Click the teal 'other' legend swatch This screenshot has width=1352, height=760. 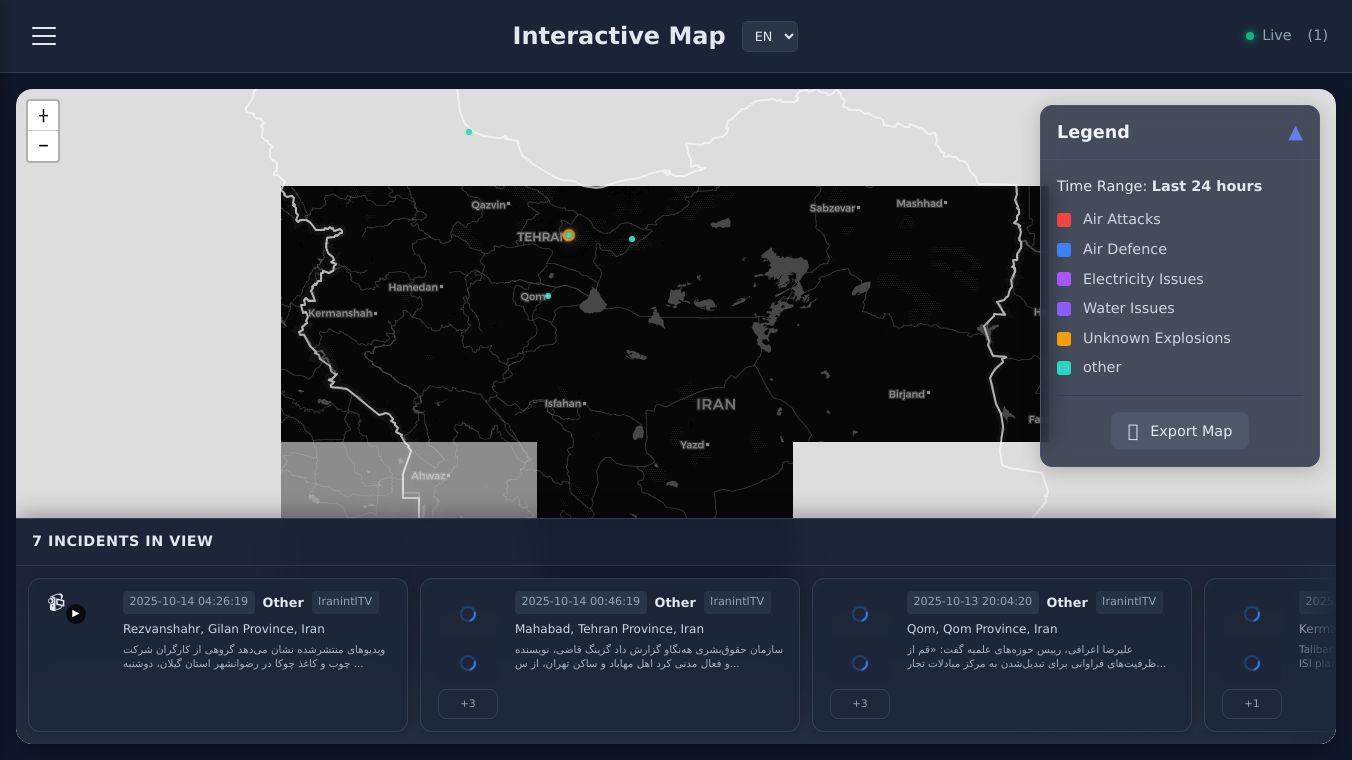(x=1064, y=368)
